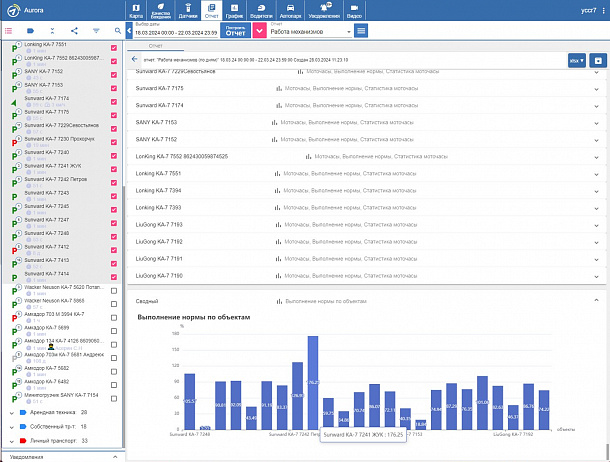
Task: Collapse sidebar with left arrow button
Action: (x=129, y=31)
